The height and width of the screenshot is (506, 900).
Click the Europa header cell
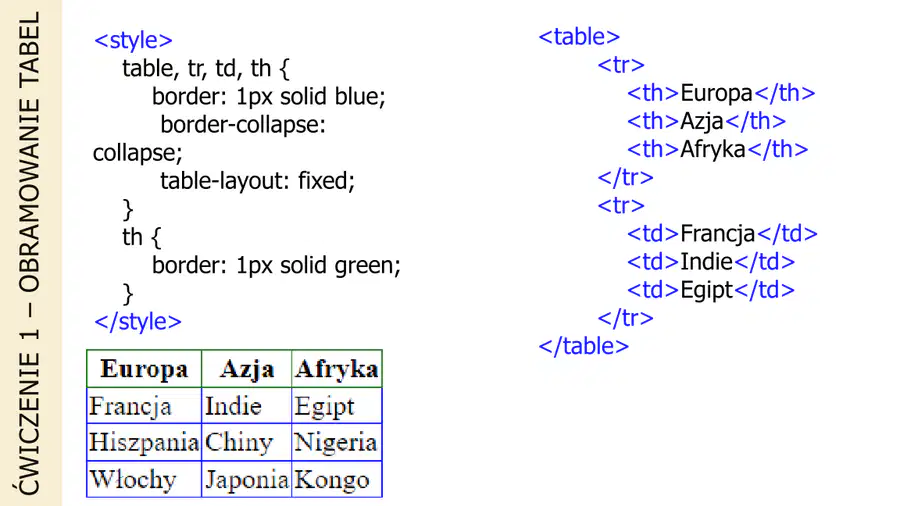click(144, 369)
